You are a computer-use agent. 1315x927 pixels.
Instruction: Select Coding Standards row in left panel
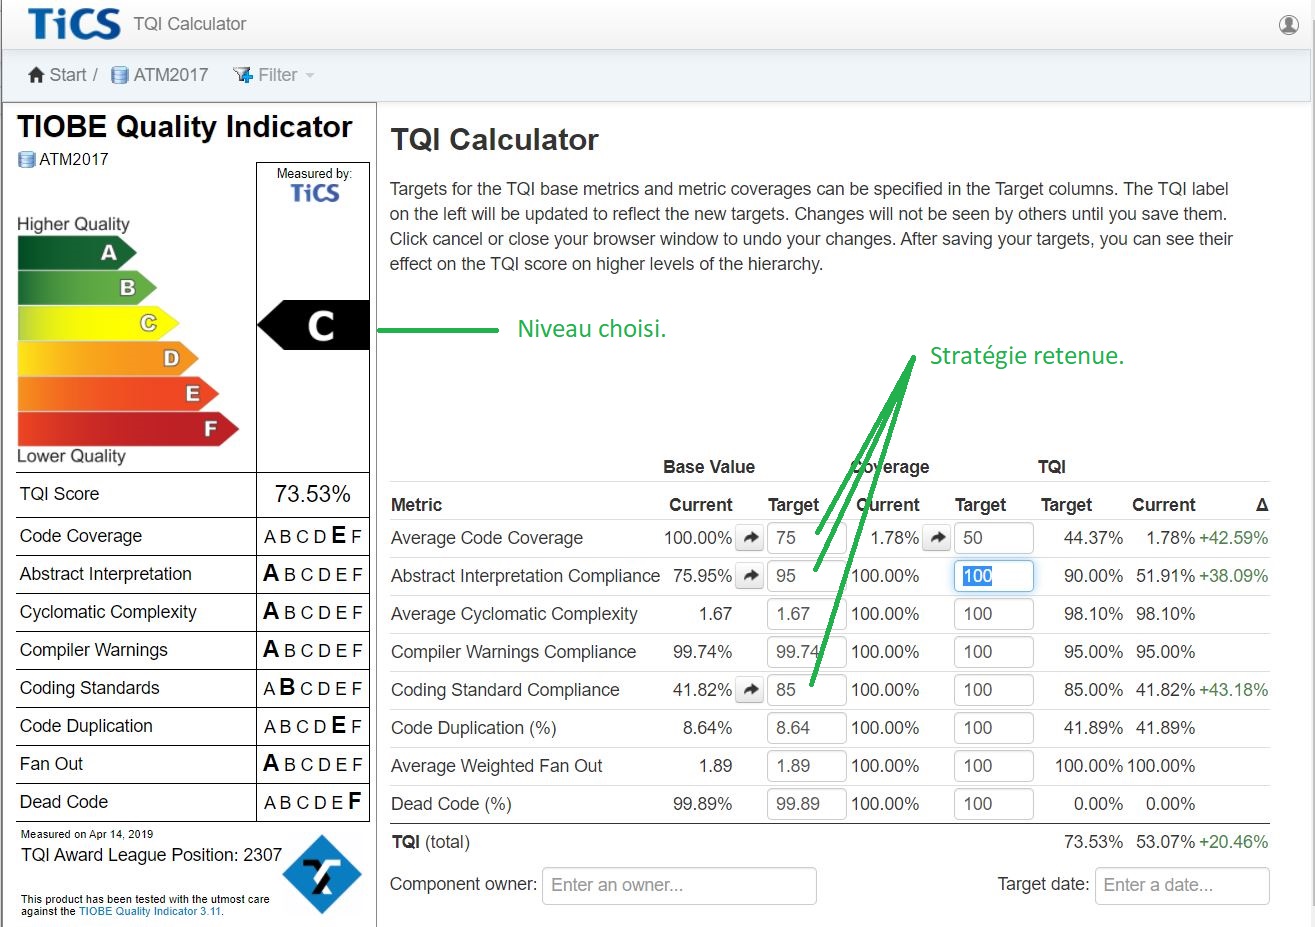point(192,688)
